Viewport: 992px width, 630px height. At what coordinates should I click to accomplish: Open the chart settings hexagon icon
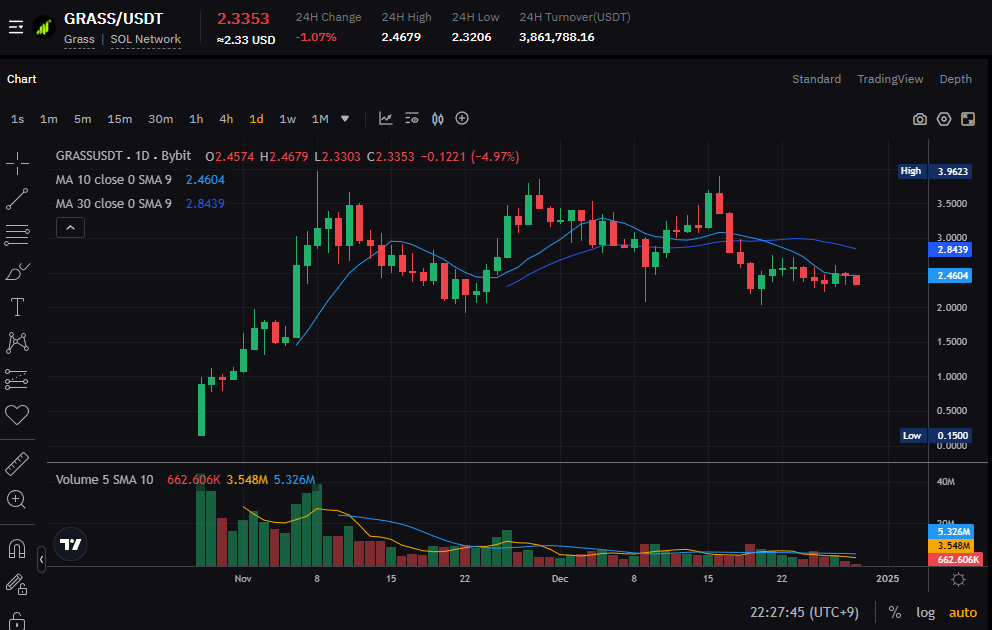click(944, 119)
